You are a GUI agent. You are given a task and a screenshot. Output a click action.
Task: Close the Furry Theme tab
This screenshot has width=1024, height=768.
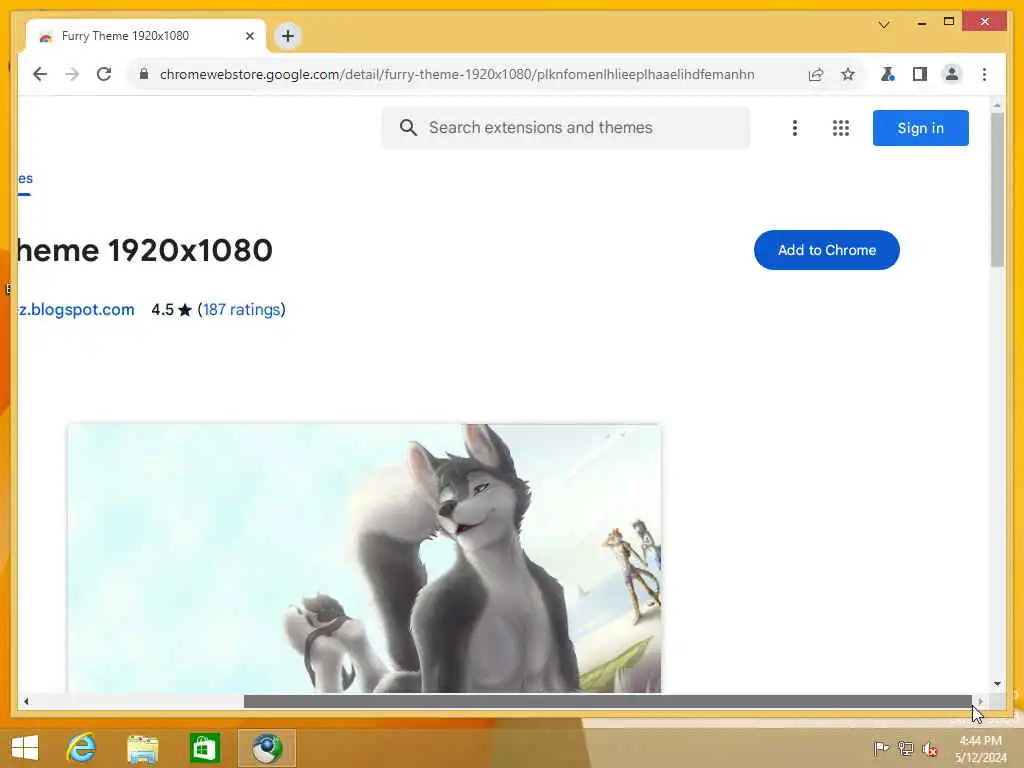[x=249, y=36]
